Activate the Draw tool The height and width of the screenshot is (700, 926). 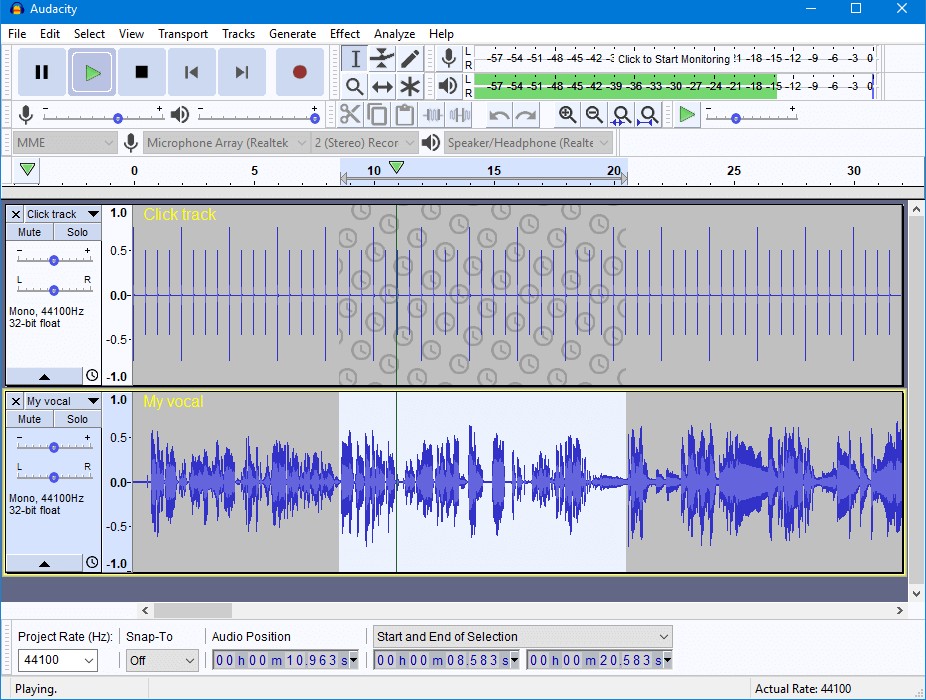tap(409, 58)
